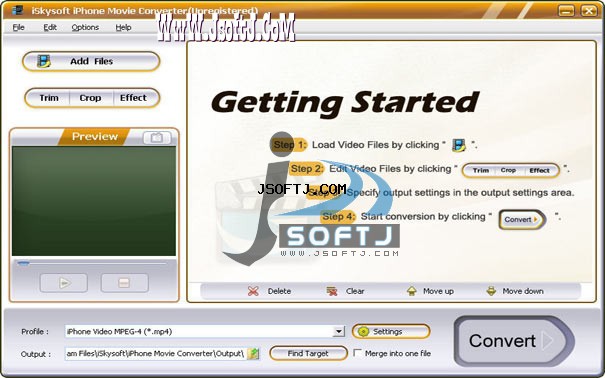
Task: Click the Find Target button
Action: [x=308, y=353]
